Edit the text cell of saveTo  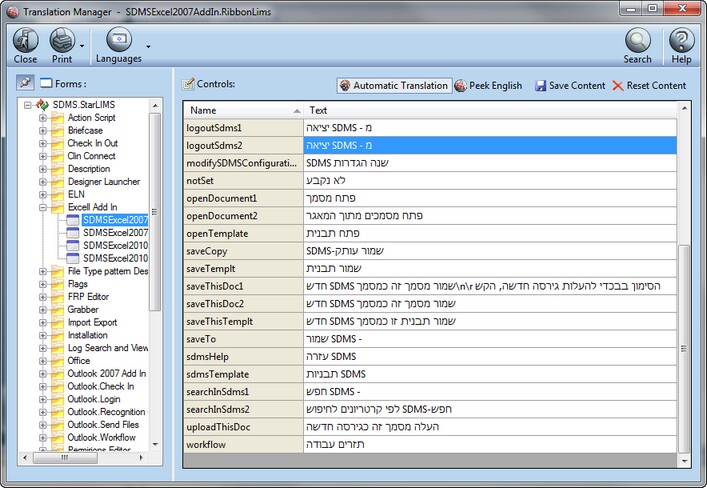coord(490,339)
